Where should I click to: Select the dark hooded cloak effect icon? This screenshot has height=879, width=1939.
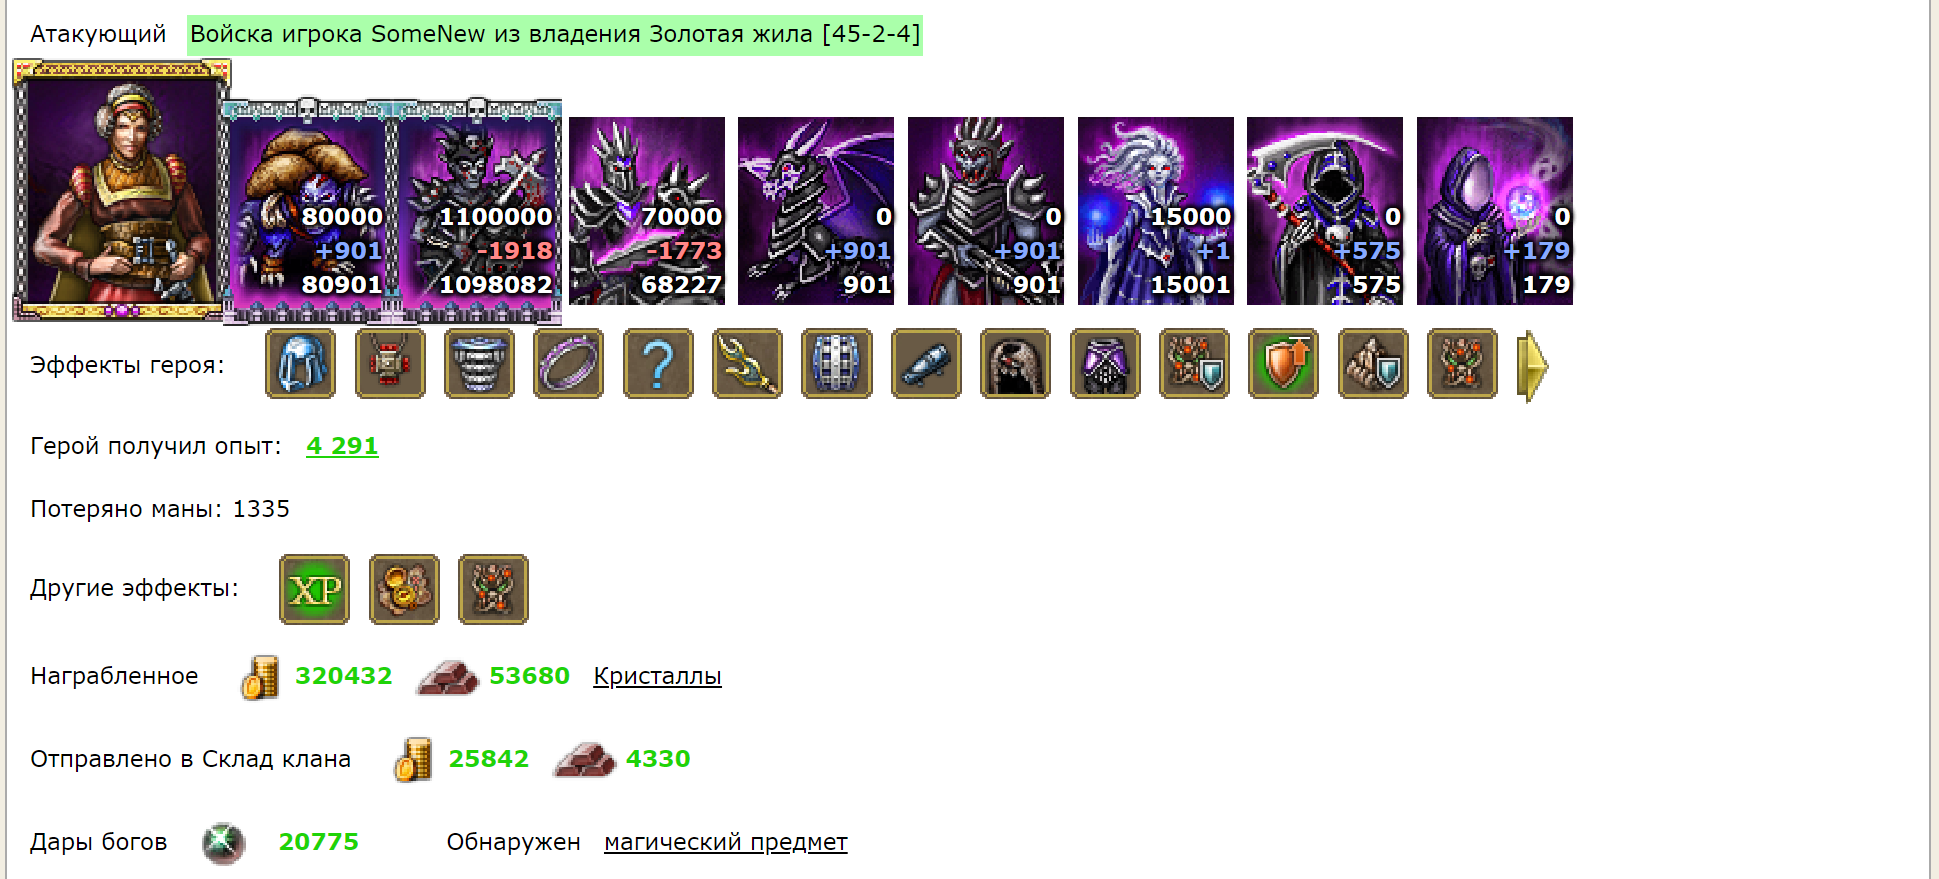(1015, 364)
